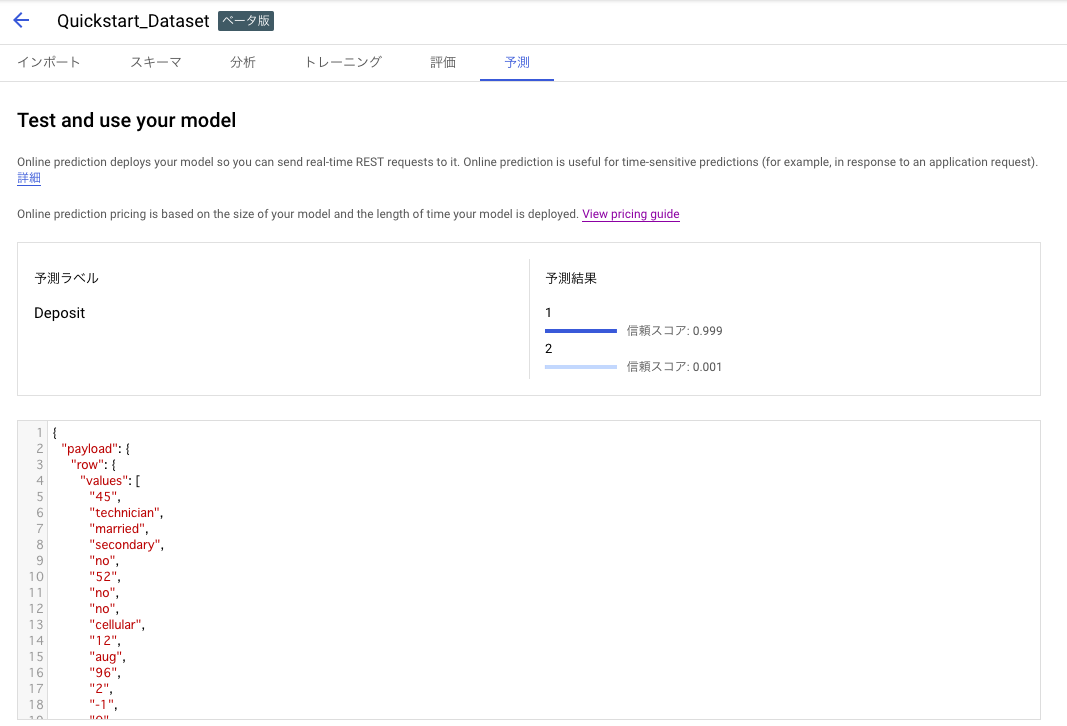
Task: Switch to the インポート tab
Action: click(x=49, y=61)
